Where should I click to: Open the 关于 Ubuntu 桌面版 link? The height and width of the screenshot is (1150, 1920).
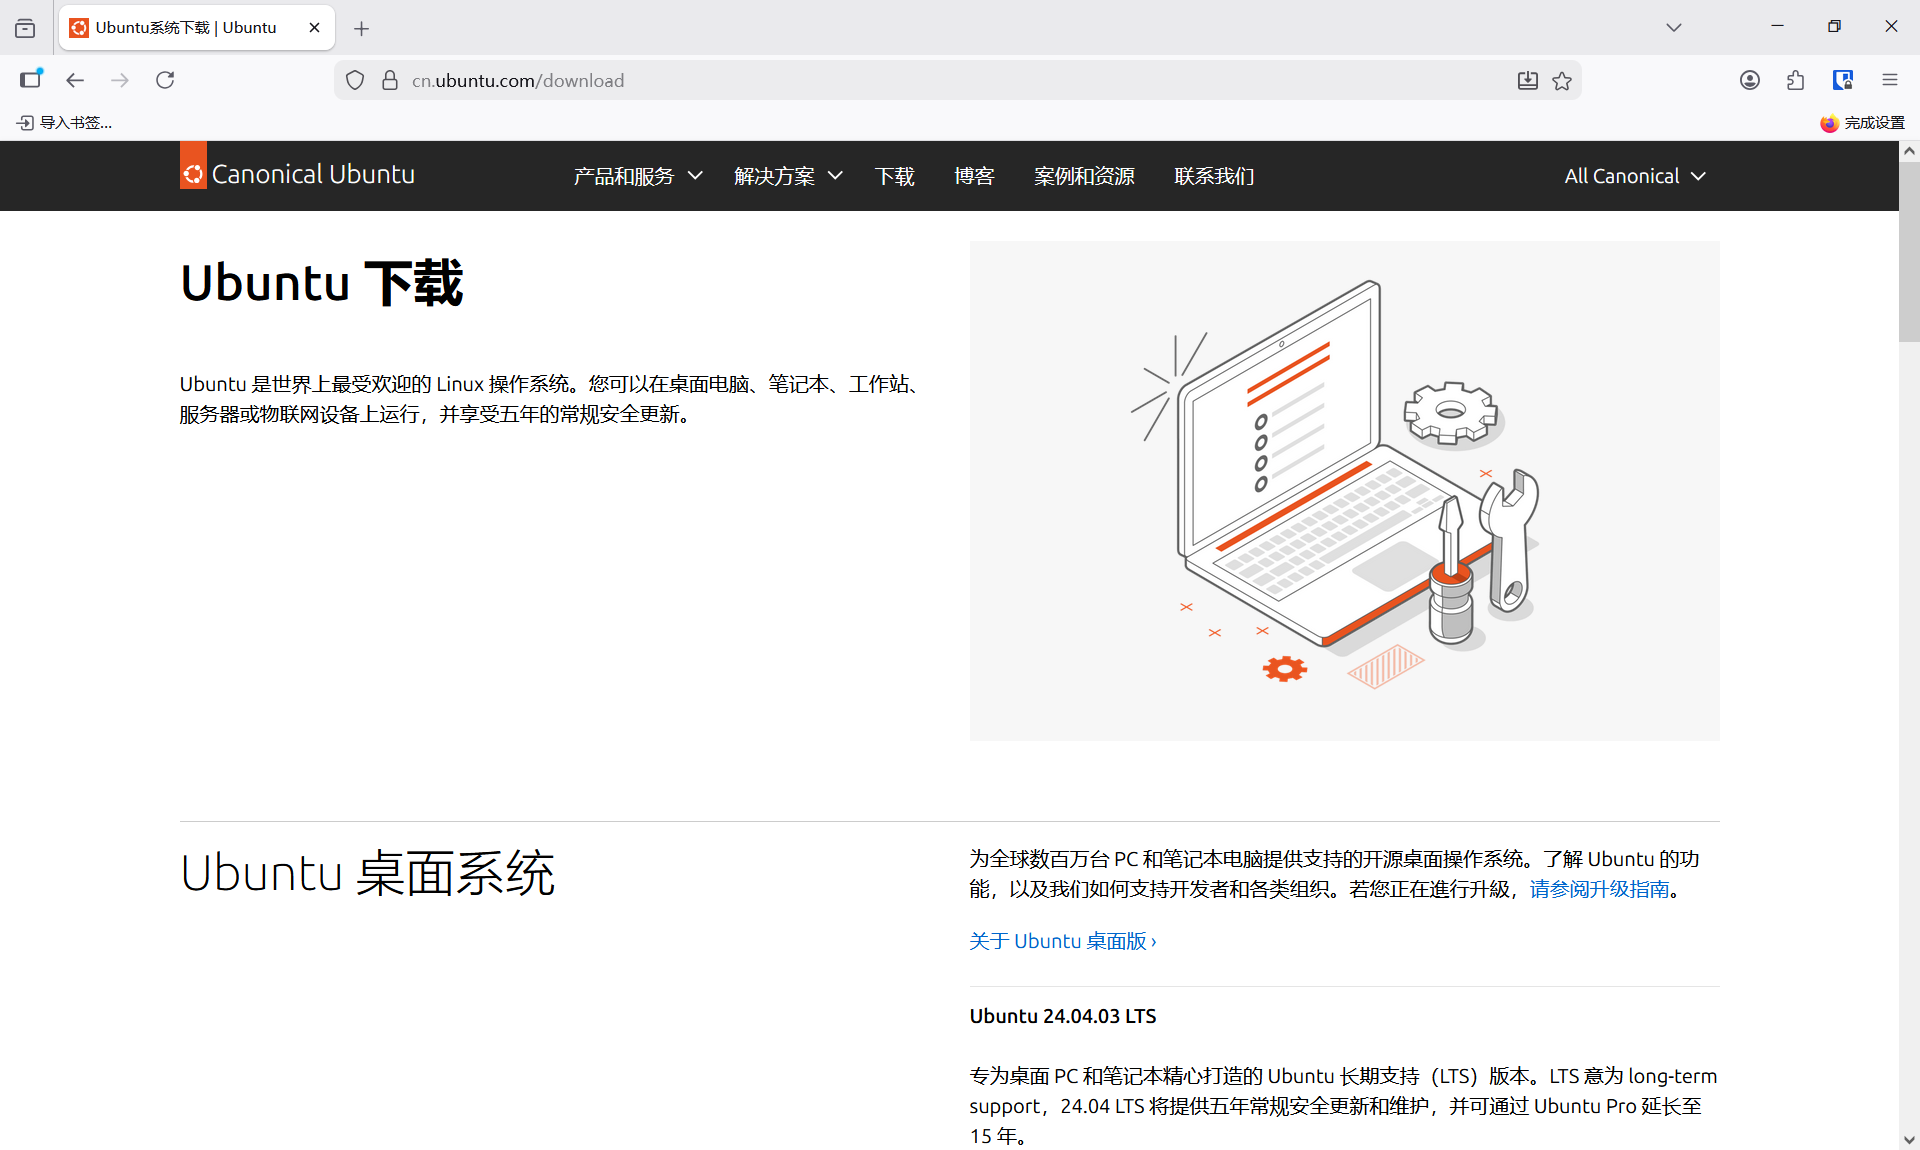[x=1062, y=941]
